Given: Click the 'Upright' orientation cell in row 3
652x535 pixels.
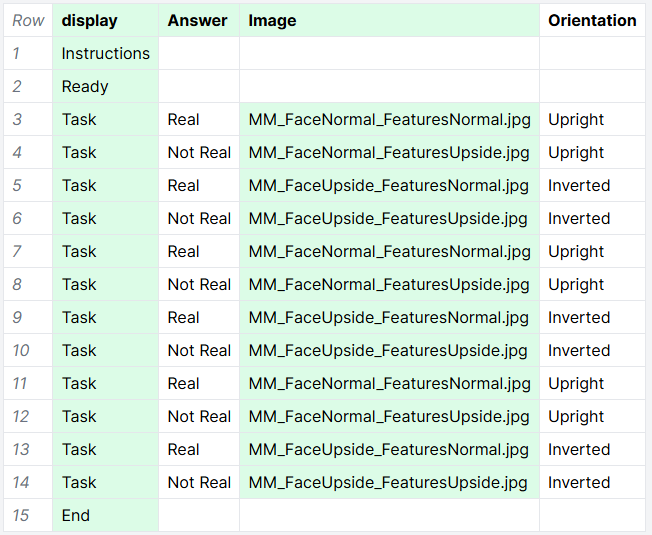Looking at the screenshot, I should coord(592,119).
